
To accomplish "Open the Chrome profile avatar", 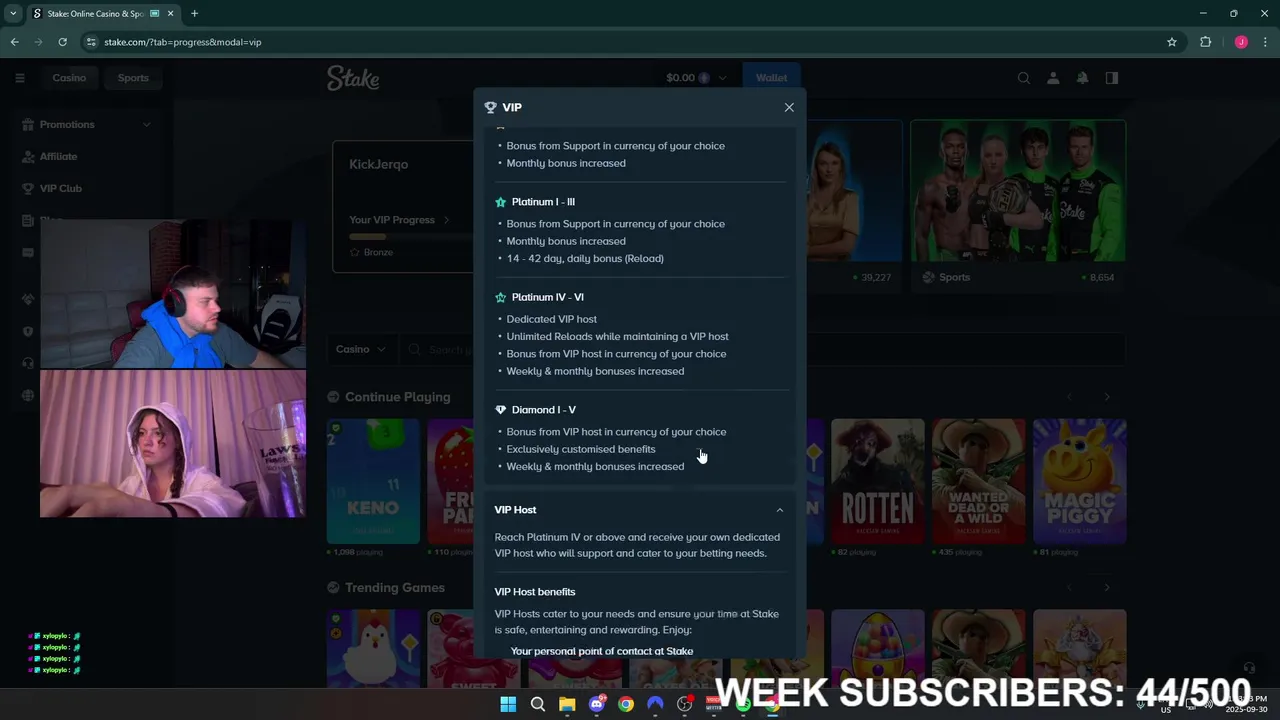I will pyautogui.click(x=1241, y=42).
